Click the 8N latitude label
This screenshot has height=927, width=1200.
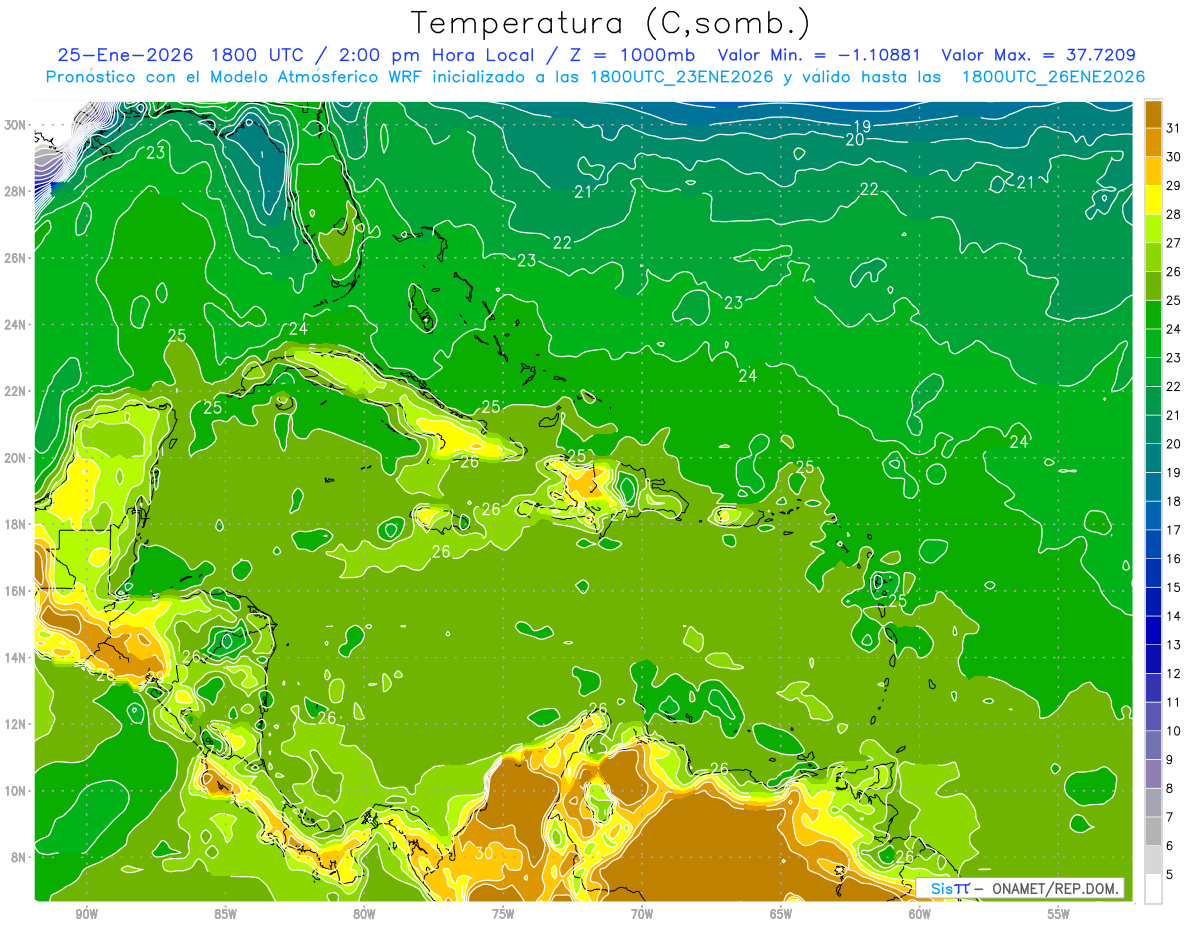tap(19, 857)
